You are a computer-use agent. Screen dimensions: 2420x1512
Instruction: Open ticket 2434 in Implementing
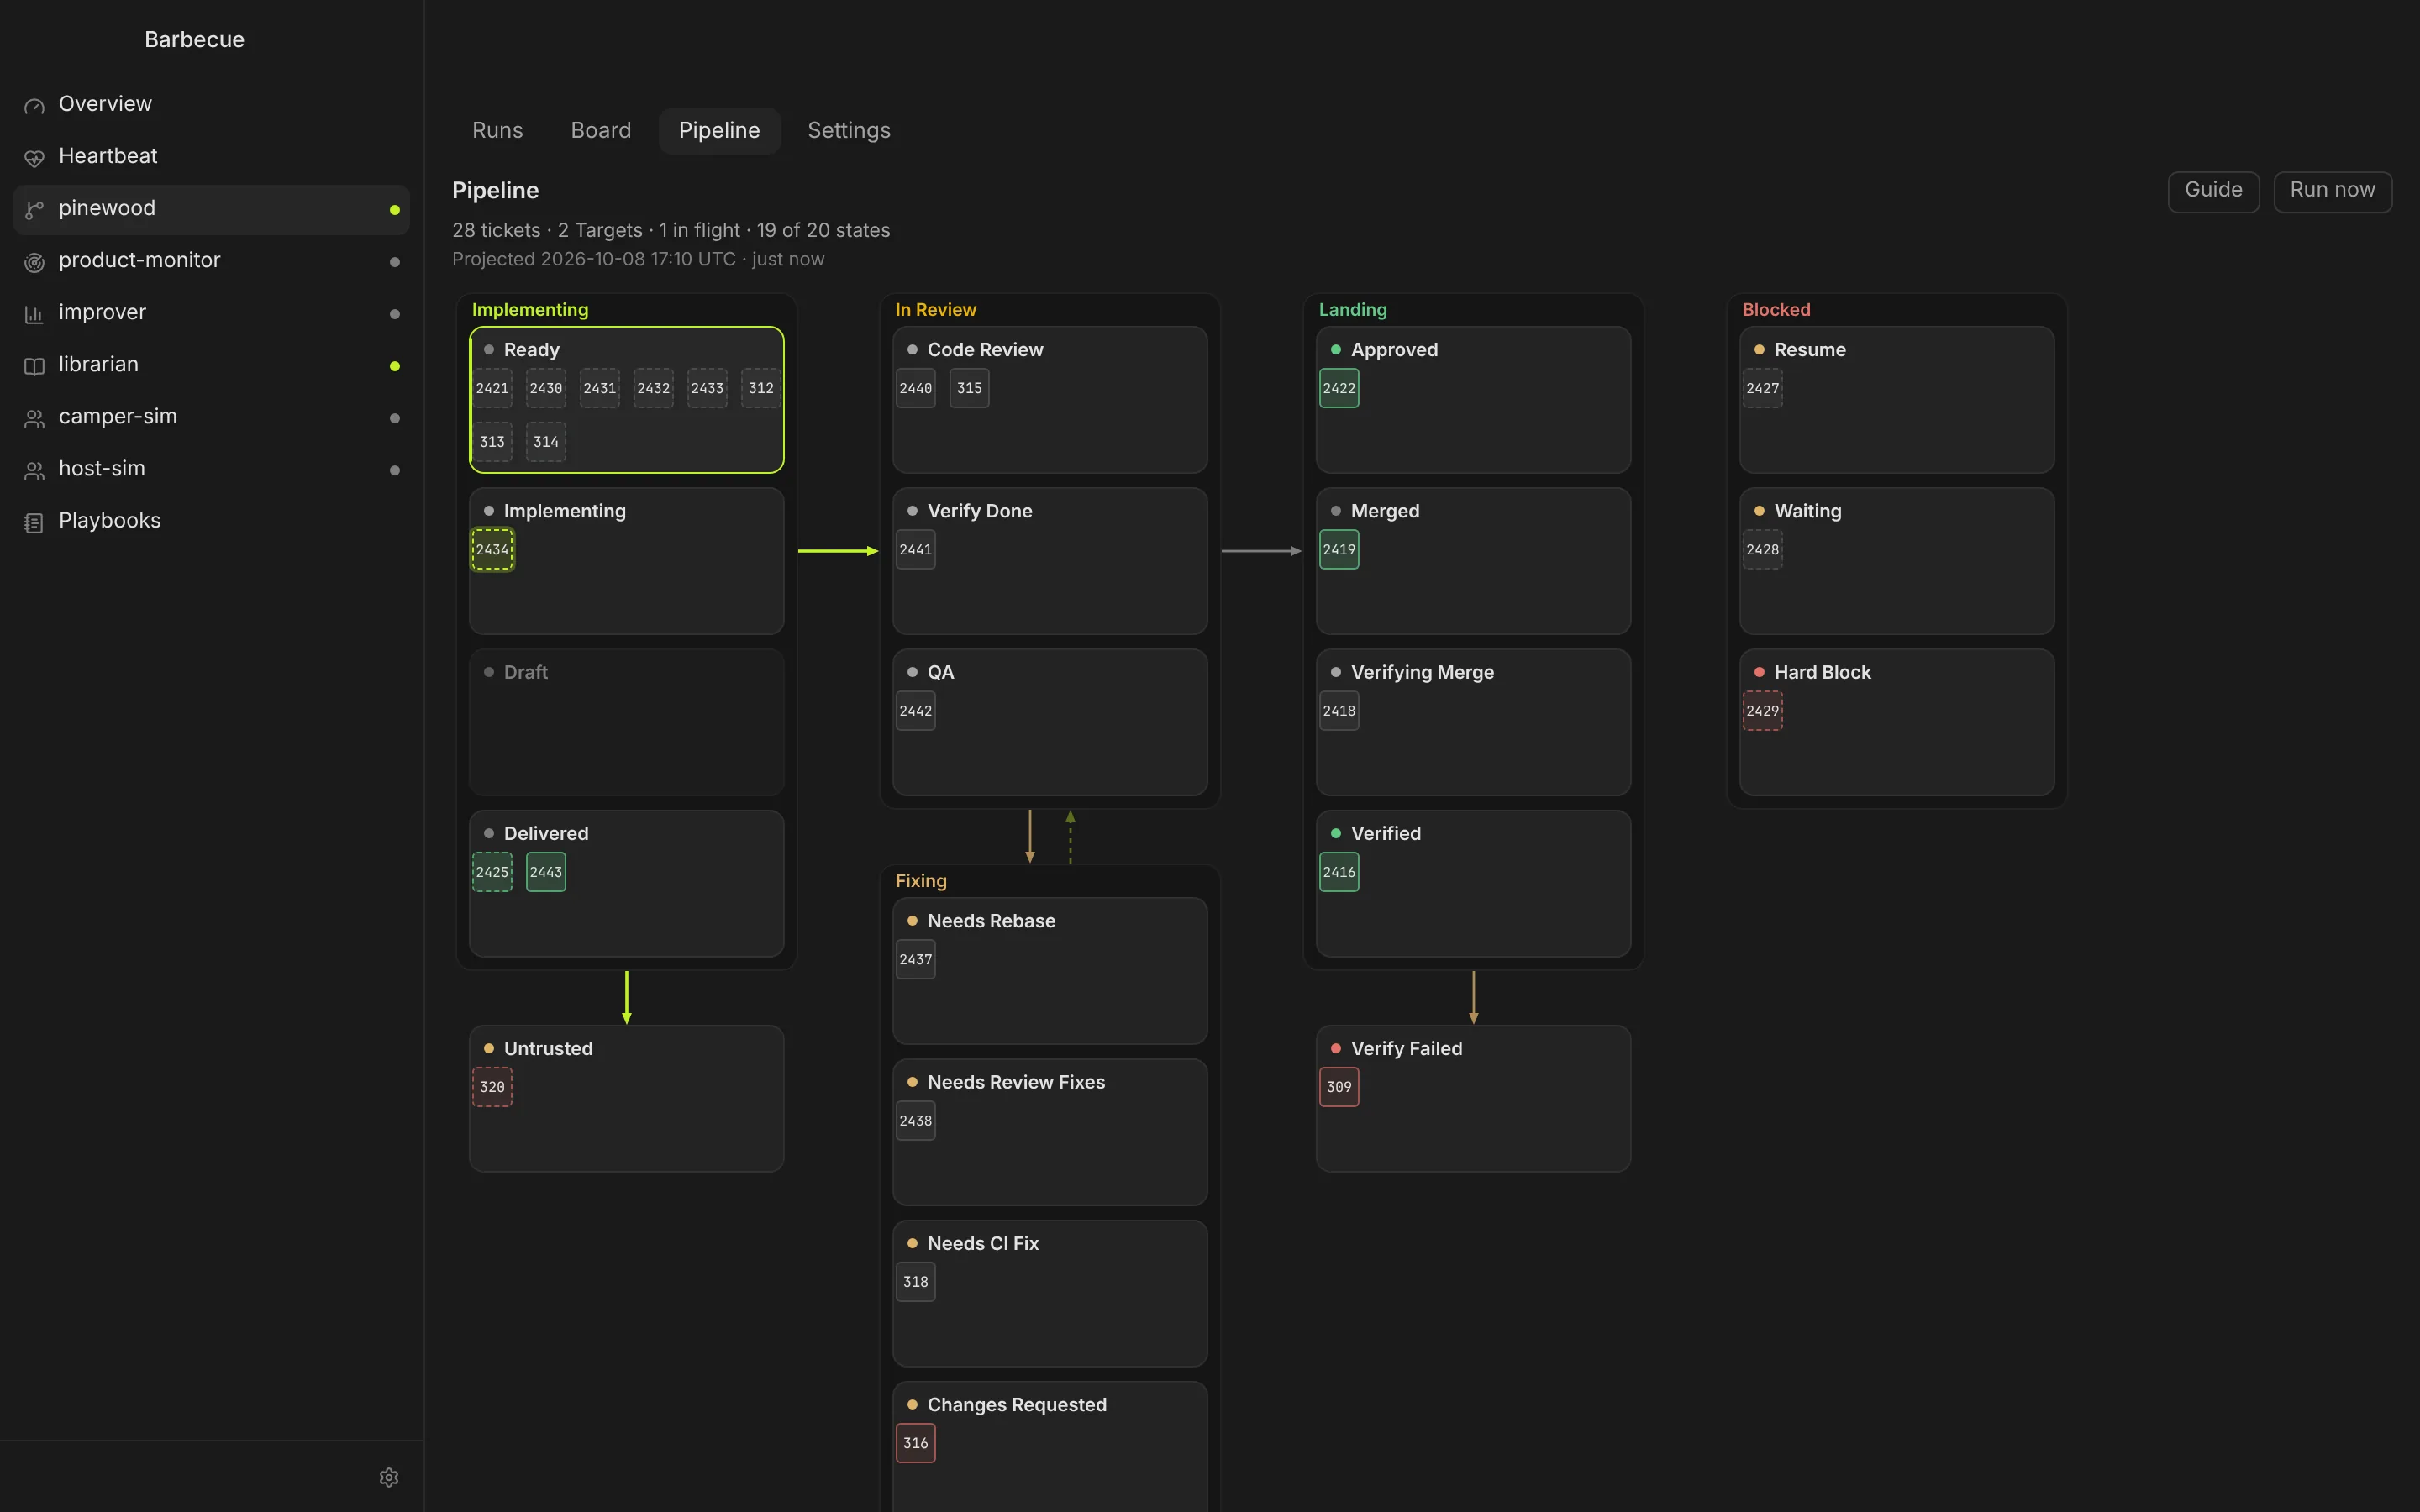[x=492, y=550]
